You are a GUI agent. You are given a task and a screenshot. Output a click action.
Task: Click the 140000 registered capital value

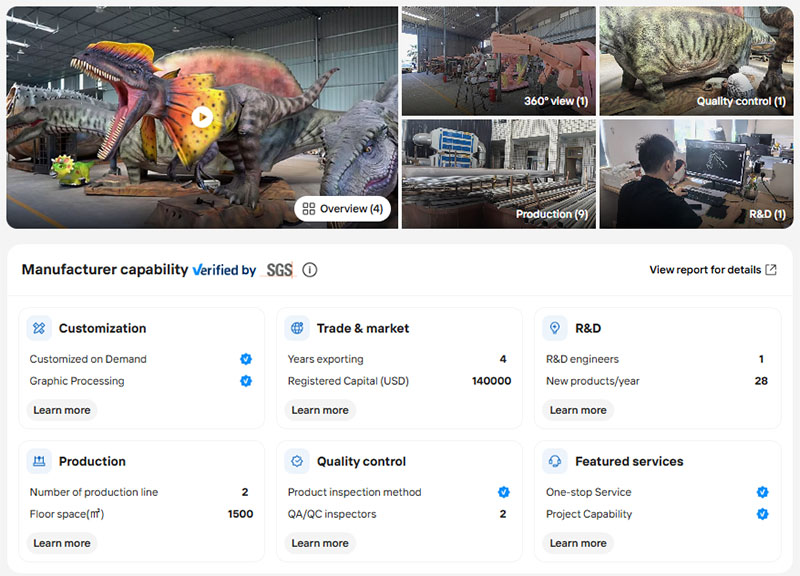click(491, 381)
